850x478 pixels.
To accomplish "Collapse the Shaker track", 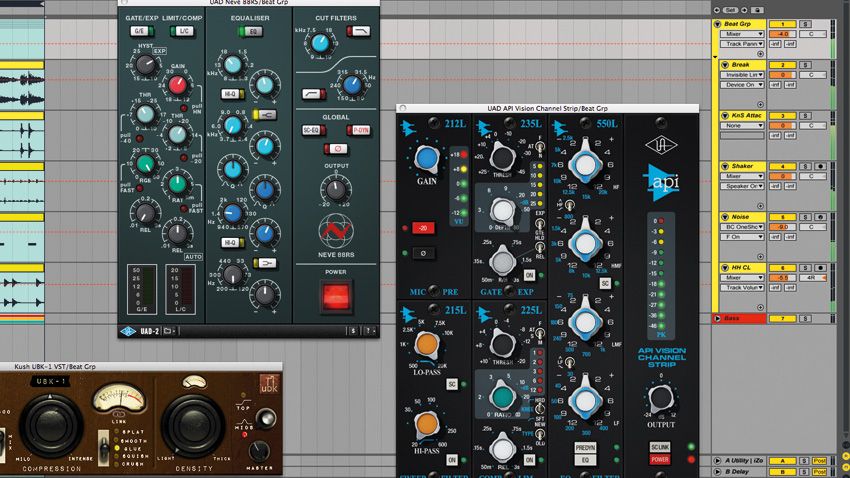I will click(725, 166).
